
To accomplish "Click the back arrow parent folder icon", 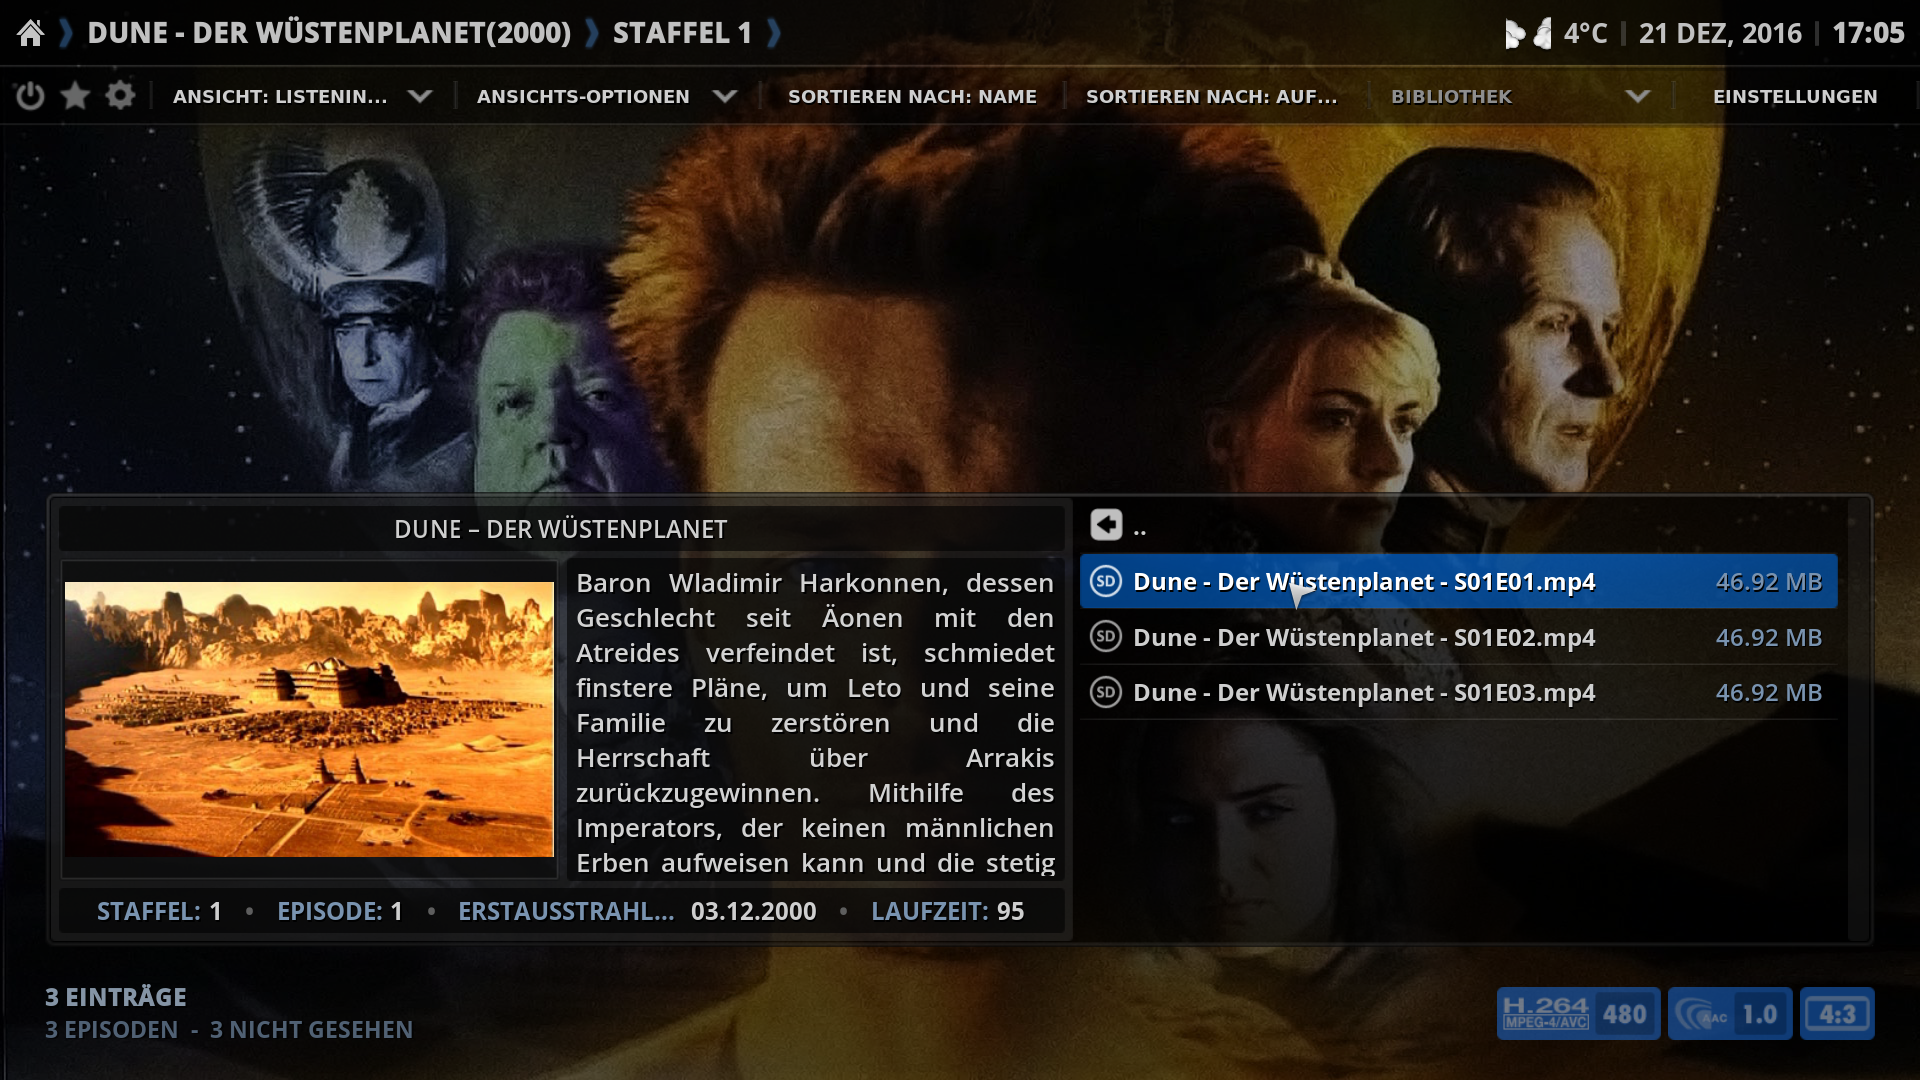I will [x=1106, y=525].
